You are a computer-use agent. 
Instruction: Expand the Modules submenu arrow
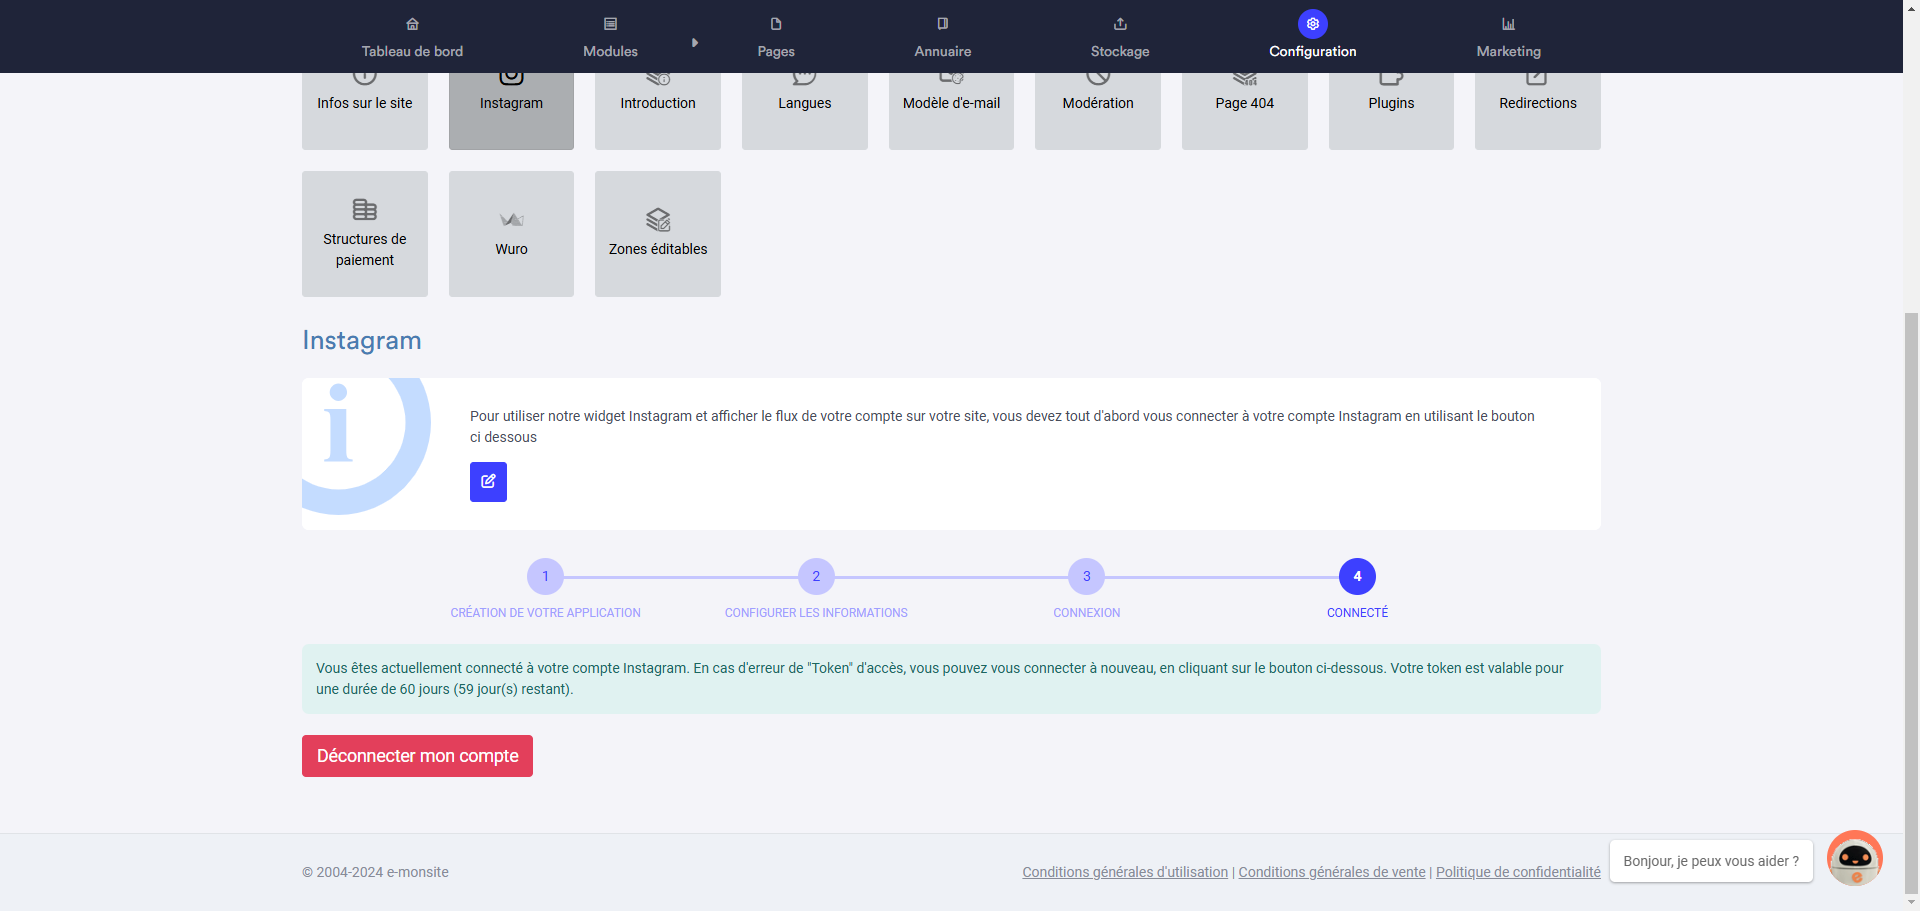pyautogui.click(x=695, y=43)
